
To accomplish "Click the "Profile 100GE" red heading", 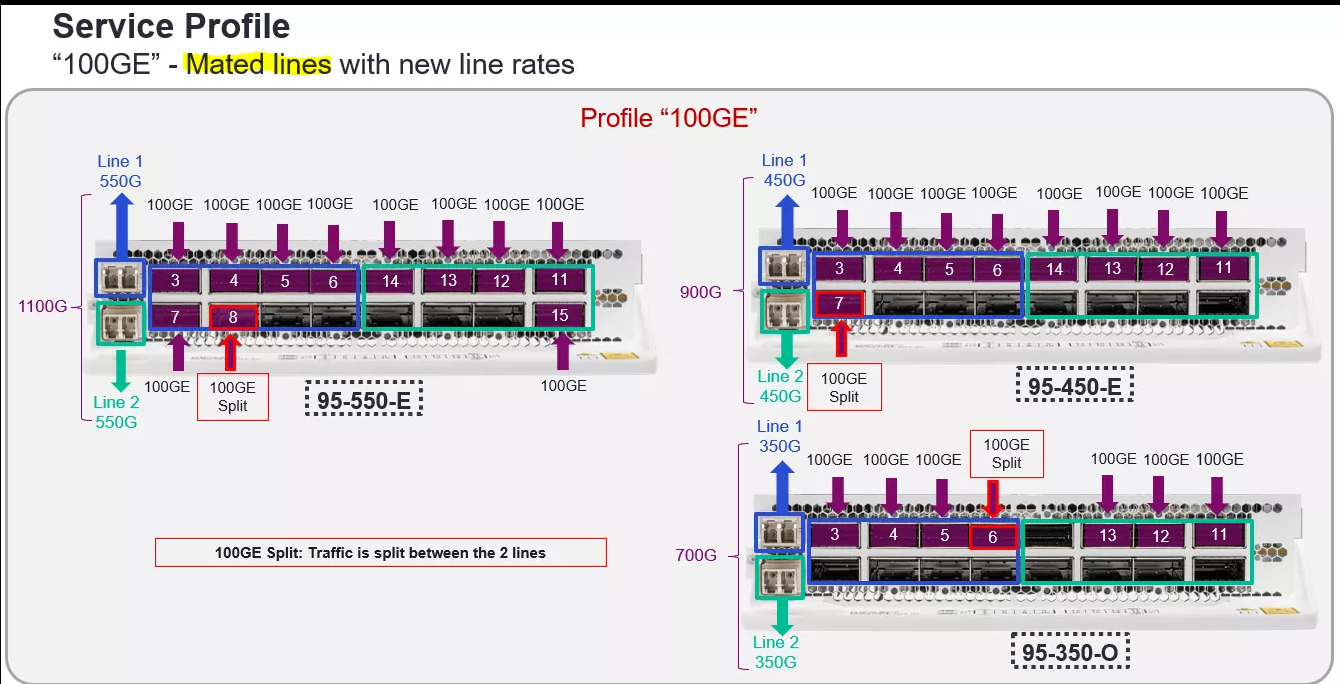I will pyautogui.click(x=669, y=118).
